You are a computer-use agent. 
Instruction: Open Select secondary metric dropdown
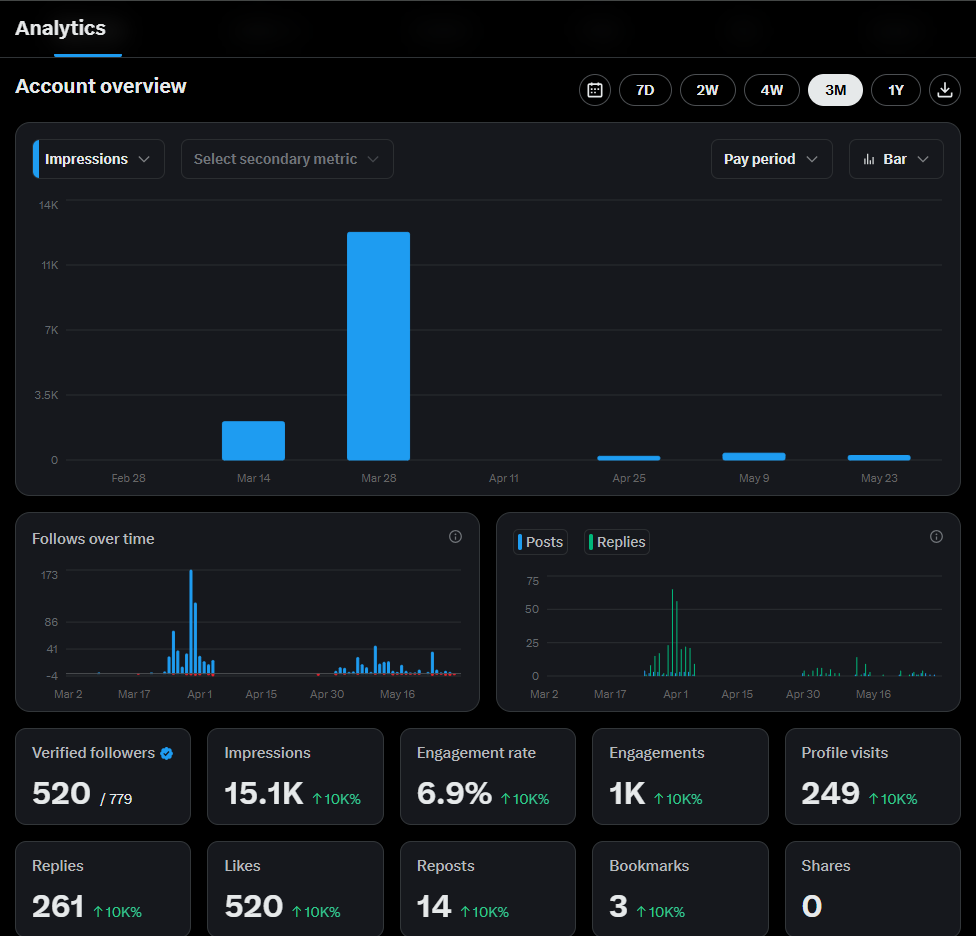287,159
